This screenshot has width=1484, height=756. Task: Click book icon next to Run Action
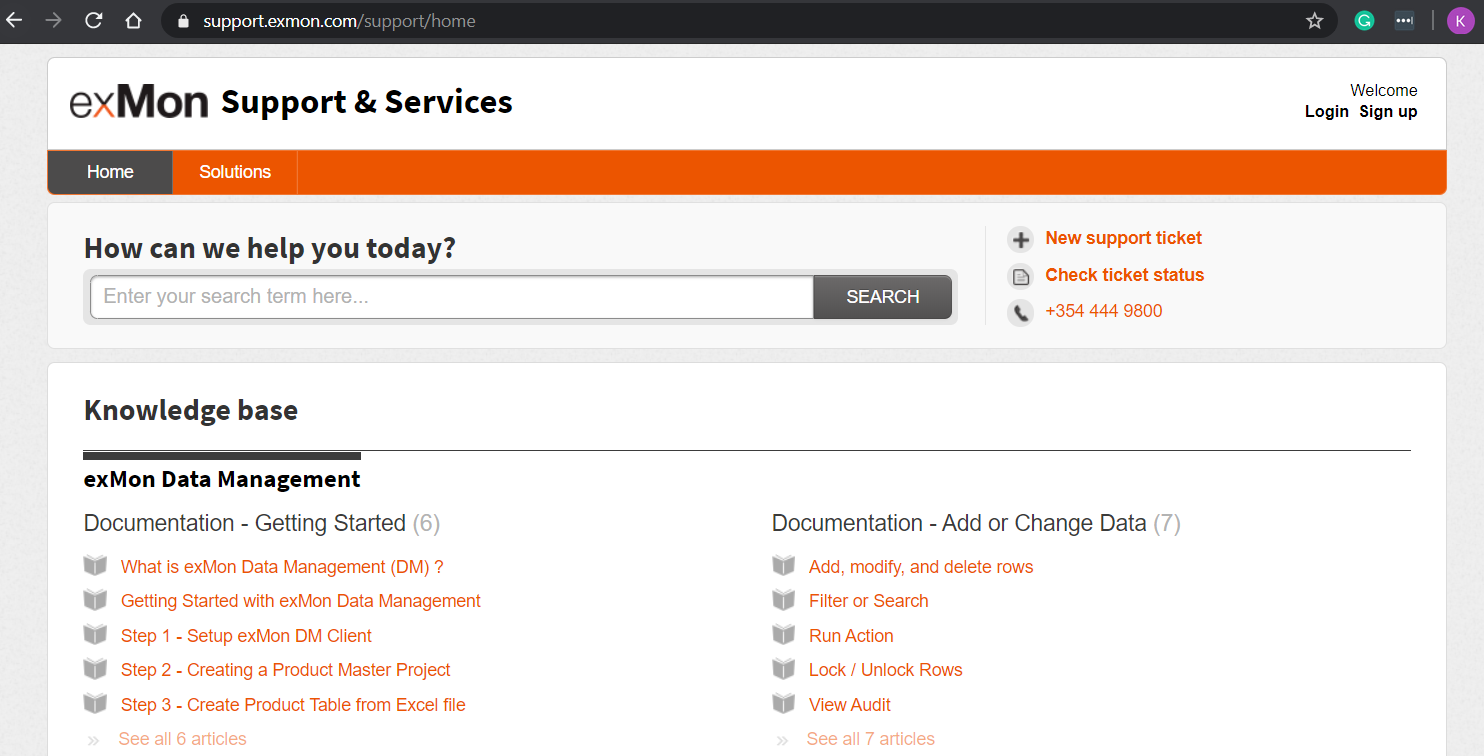point(784,635)
